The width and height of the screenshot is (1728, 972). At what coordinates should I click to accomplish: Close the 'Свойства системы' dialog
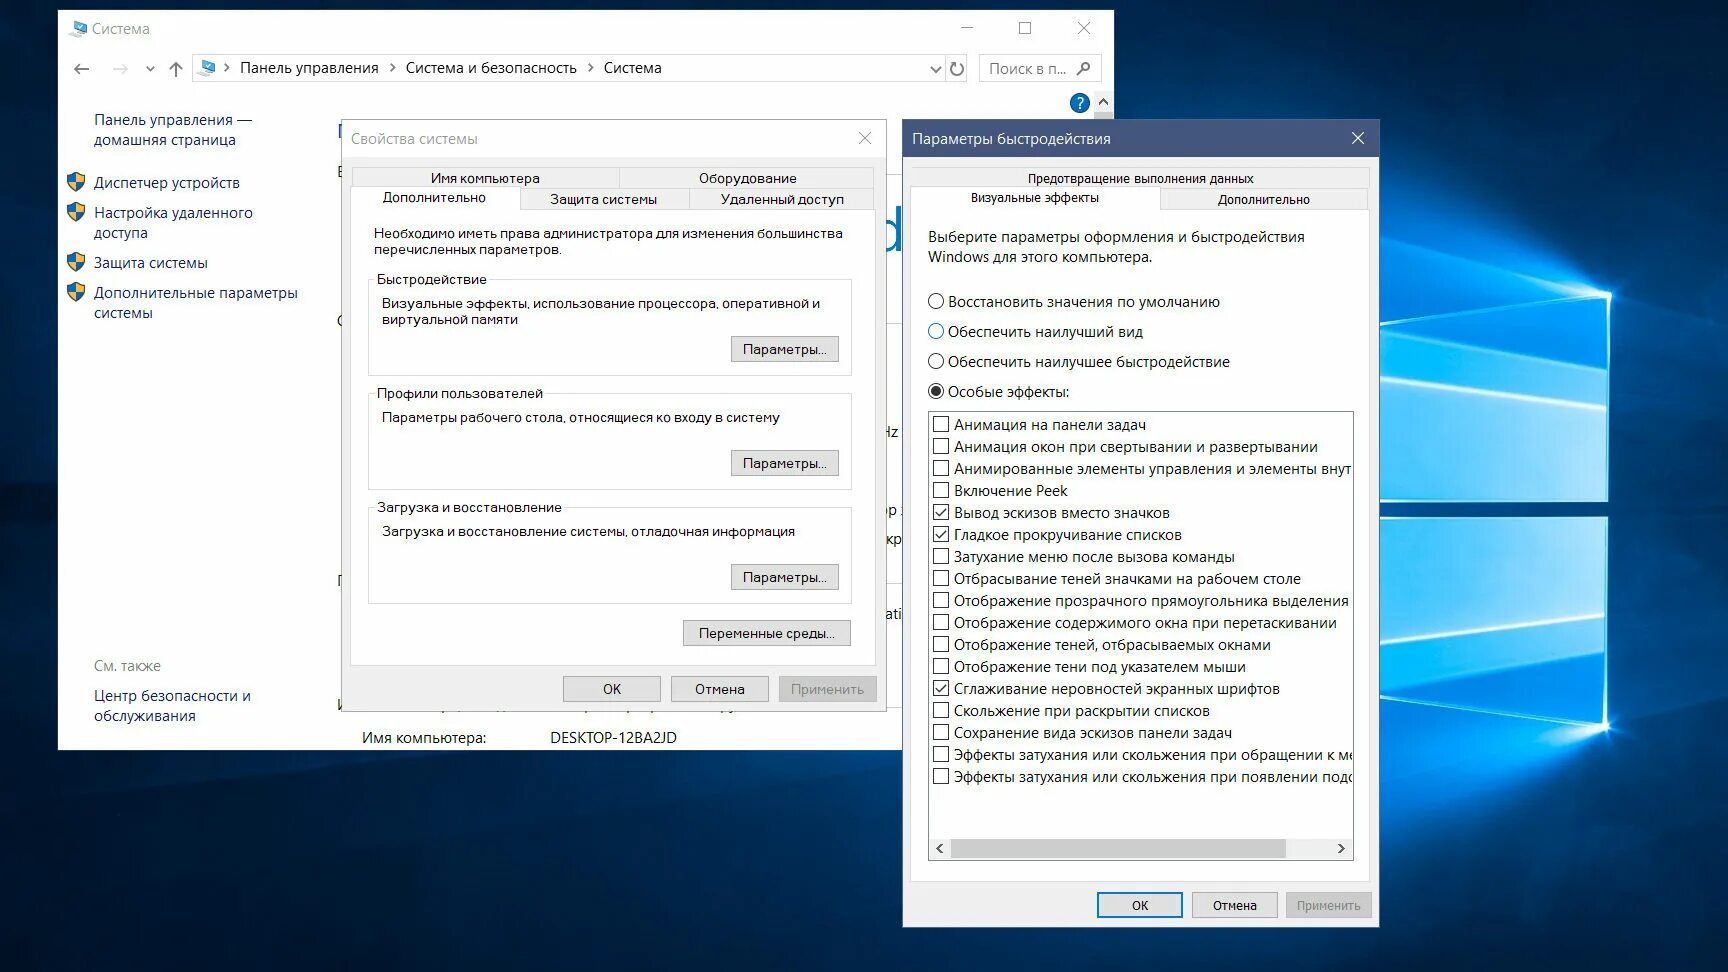[x=865, y=138]
